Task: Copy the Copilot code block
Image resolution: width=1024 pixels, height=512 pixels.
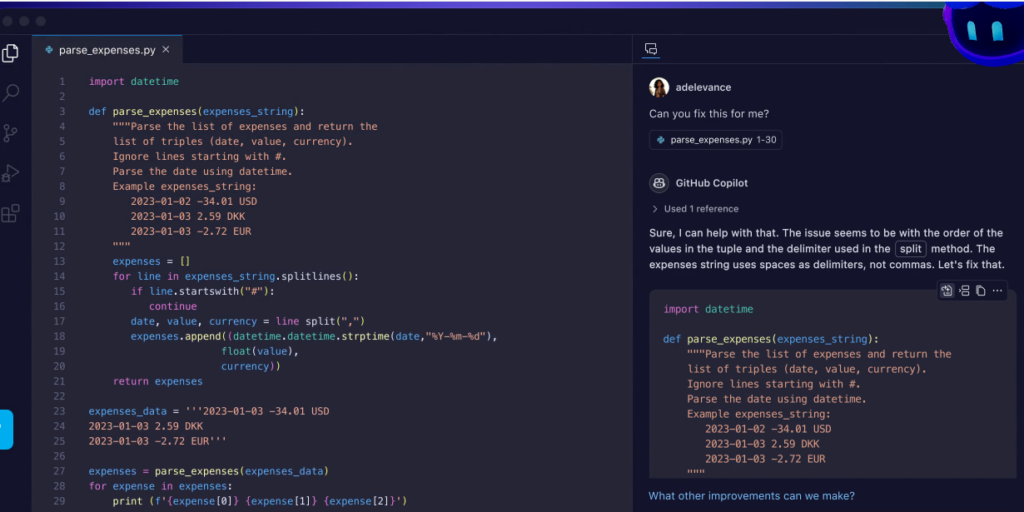Action: (980, 291)
